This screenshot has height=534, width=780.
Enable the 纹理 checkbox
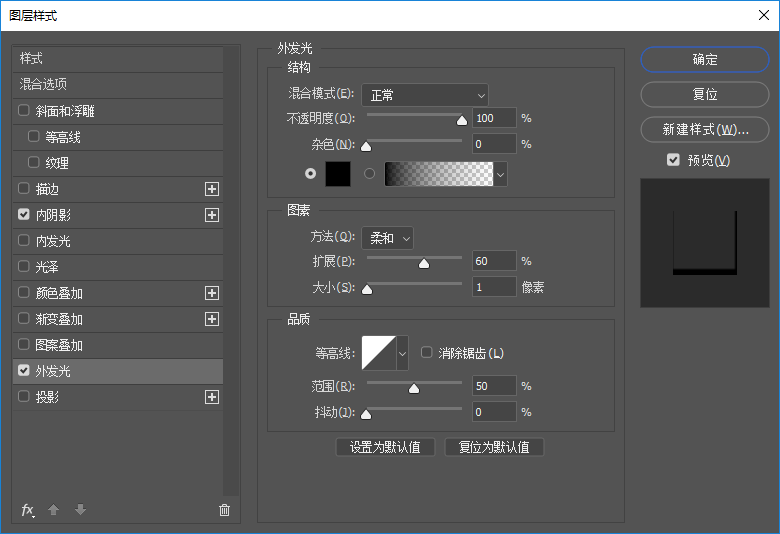(33, 162)
